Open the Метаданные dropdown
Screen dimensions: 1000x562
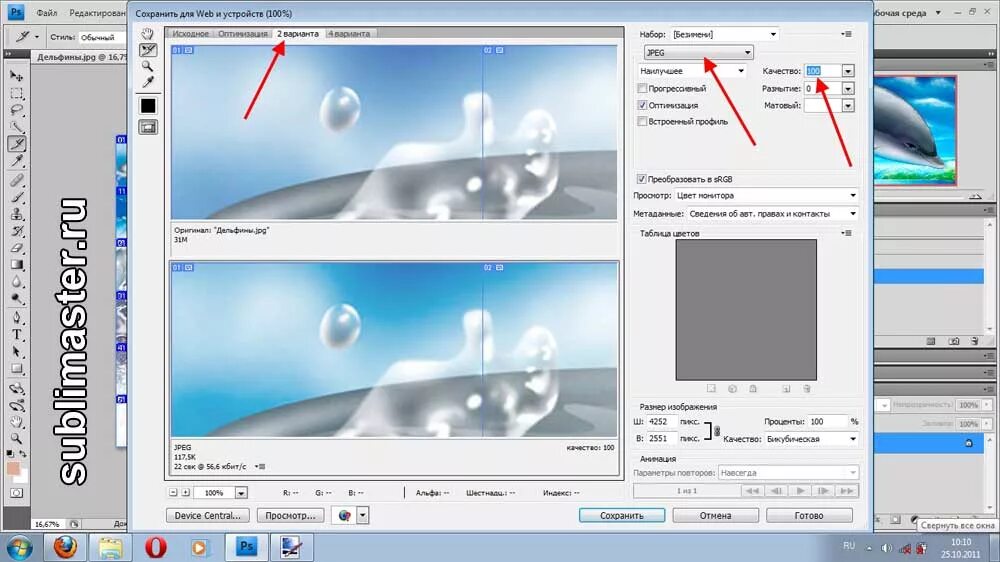[x=772, y=214]
